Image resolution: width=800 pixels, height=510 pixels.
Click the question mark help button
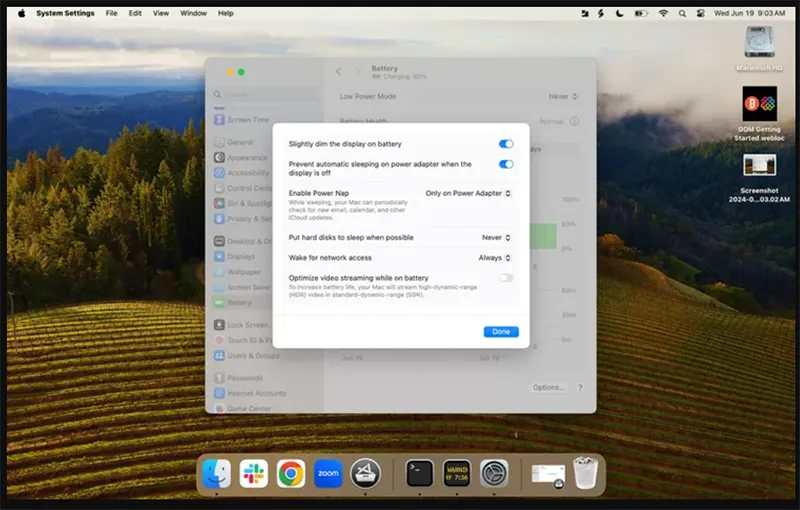click(x=580, y=388)
